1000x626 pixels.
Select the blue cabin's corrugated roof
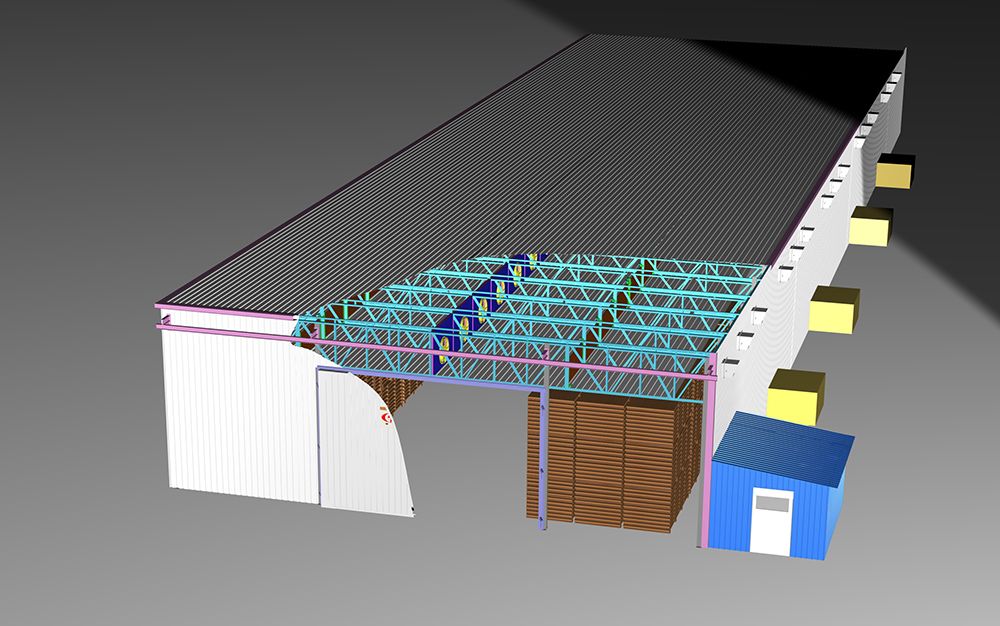(x=786, y=436)
